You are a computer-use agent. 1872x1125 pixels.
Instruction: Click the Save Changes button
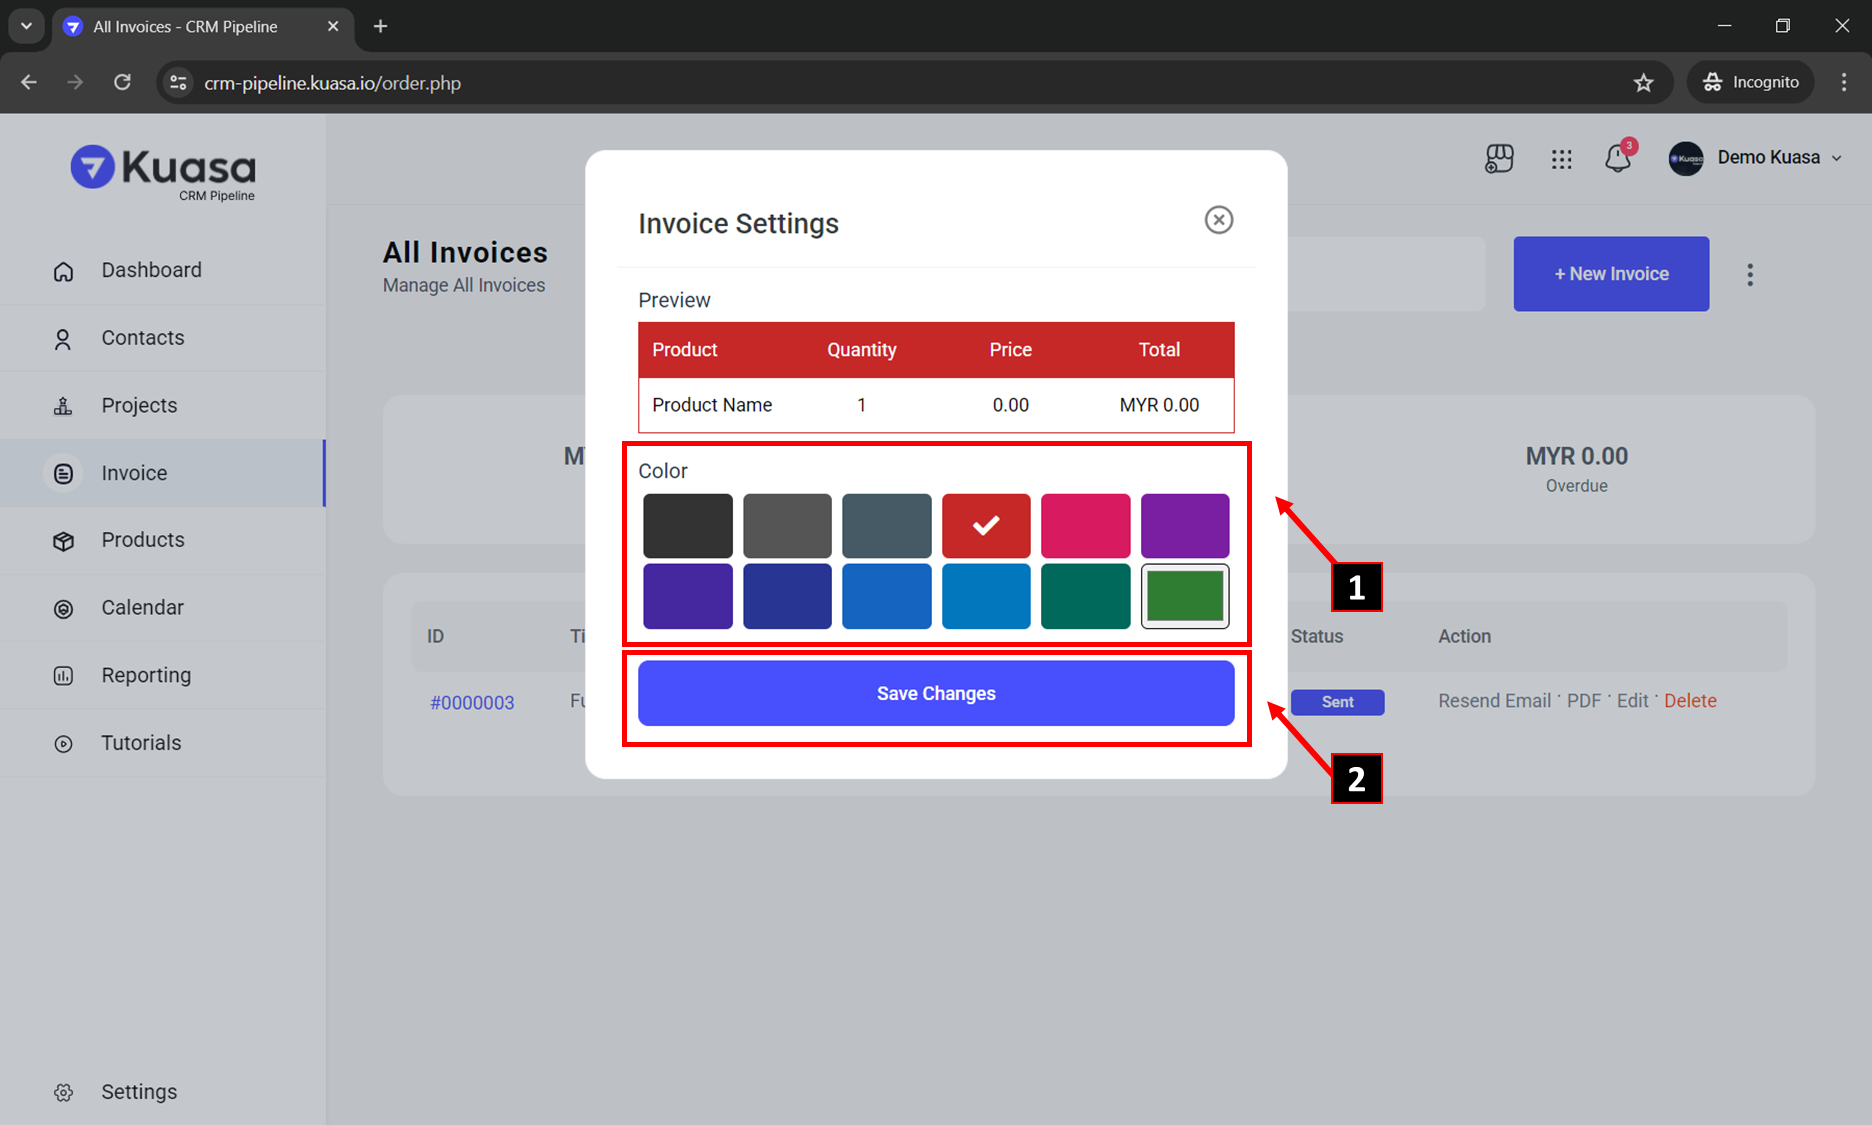[935, 693]
